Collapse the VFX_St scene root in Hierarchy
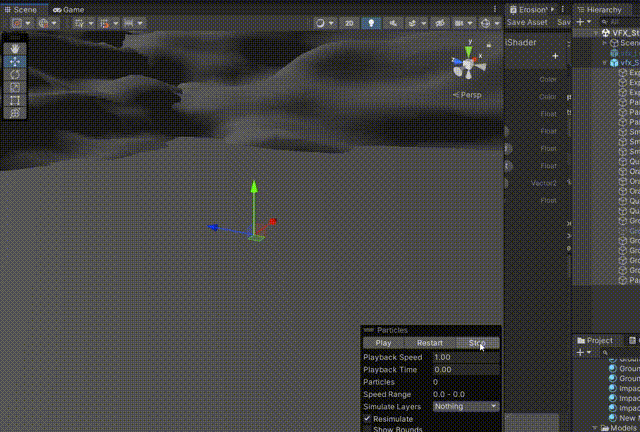Image resolution: width=640 pixels, height=432 pixels. [596, 33]
